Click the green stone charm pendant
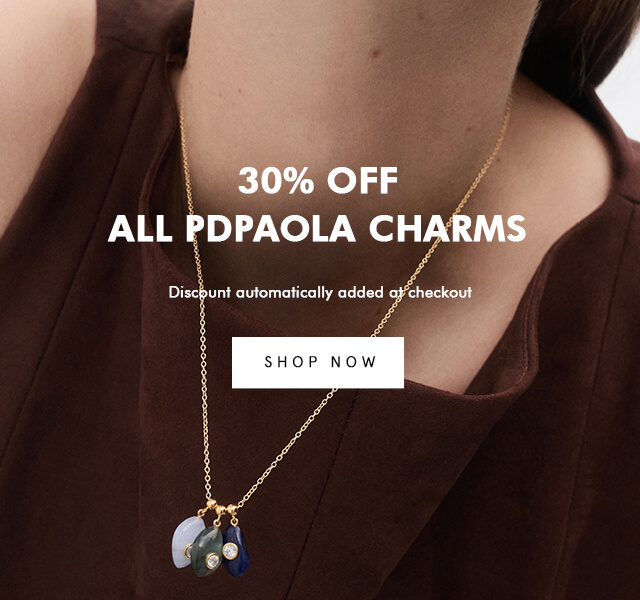Screen dimensions: 640x600 click(x=207, y=551)
